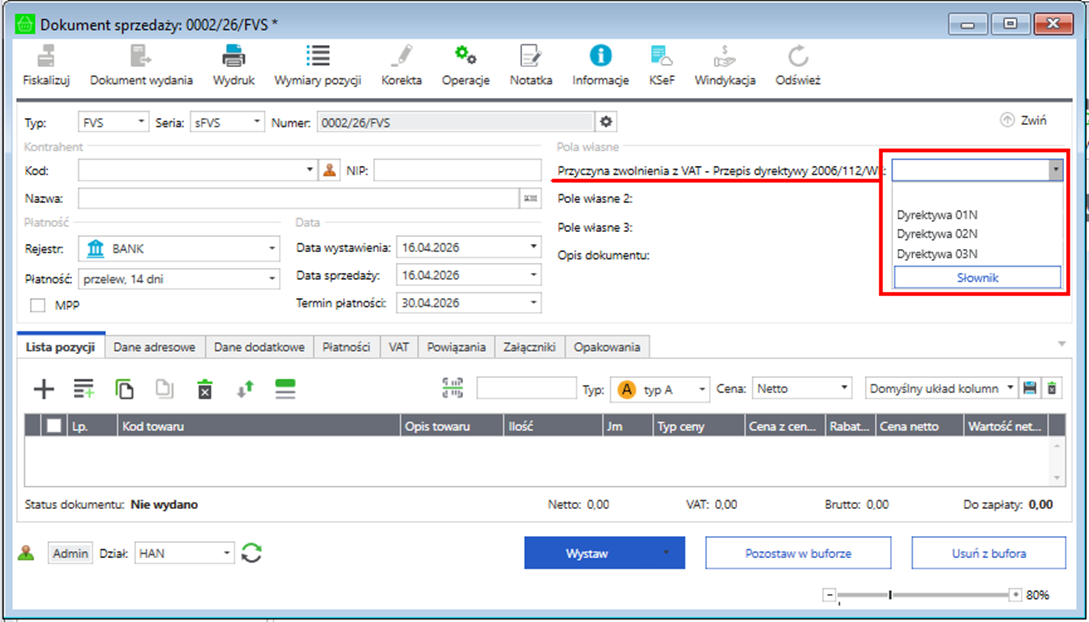The image size is (1089, 622).
Task: Click the Windykacja icon
Action: 724,57
